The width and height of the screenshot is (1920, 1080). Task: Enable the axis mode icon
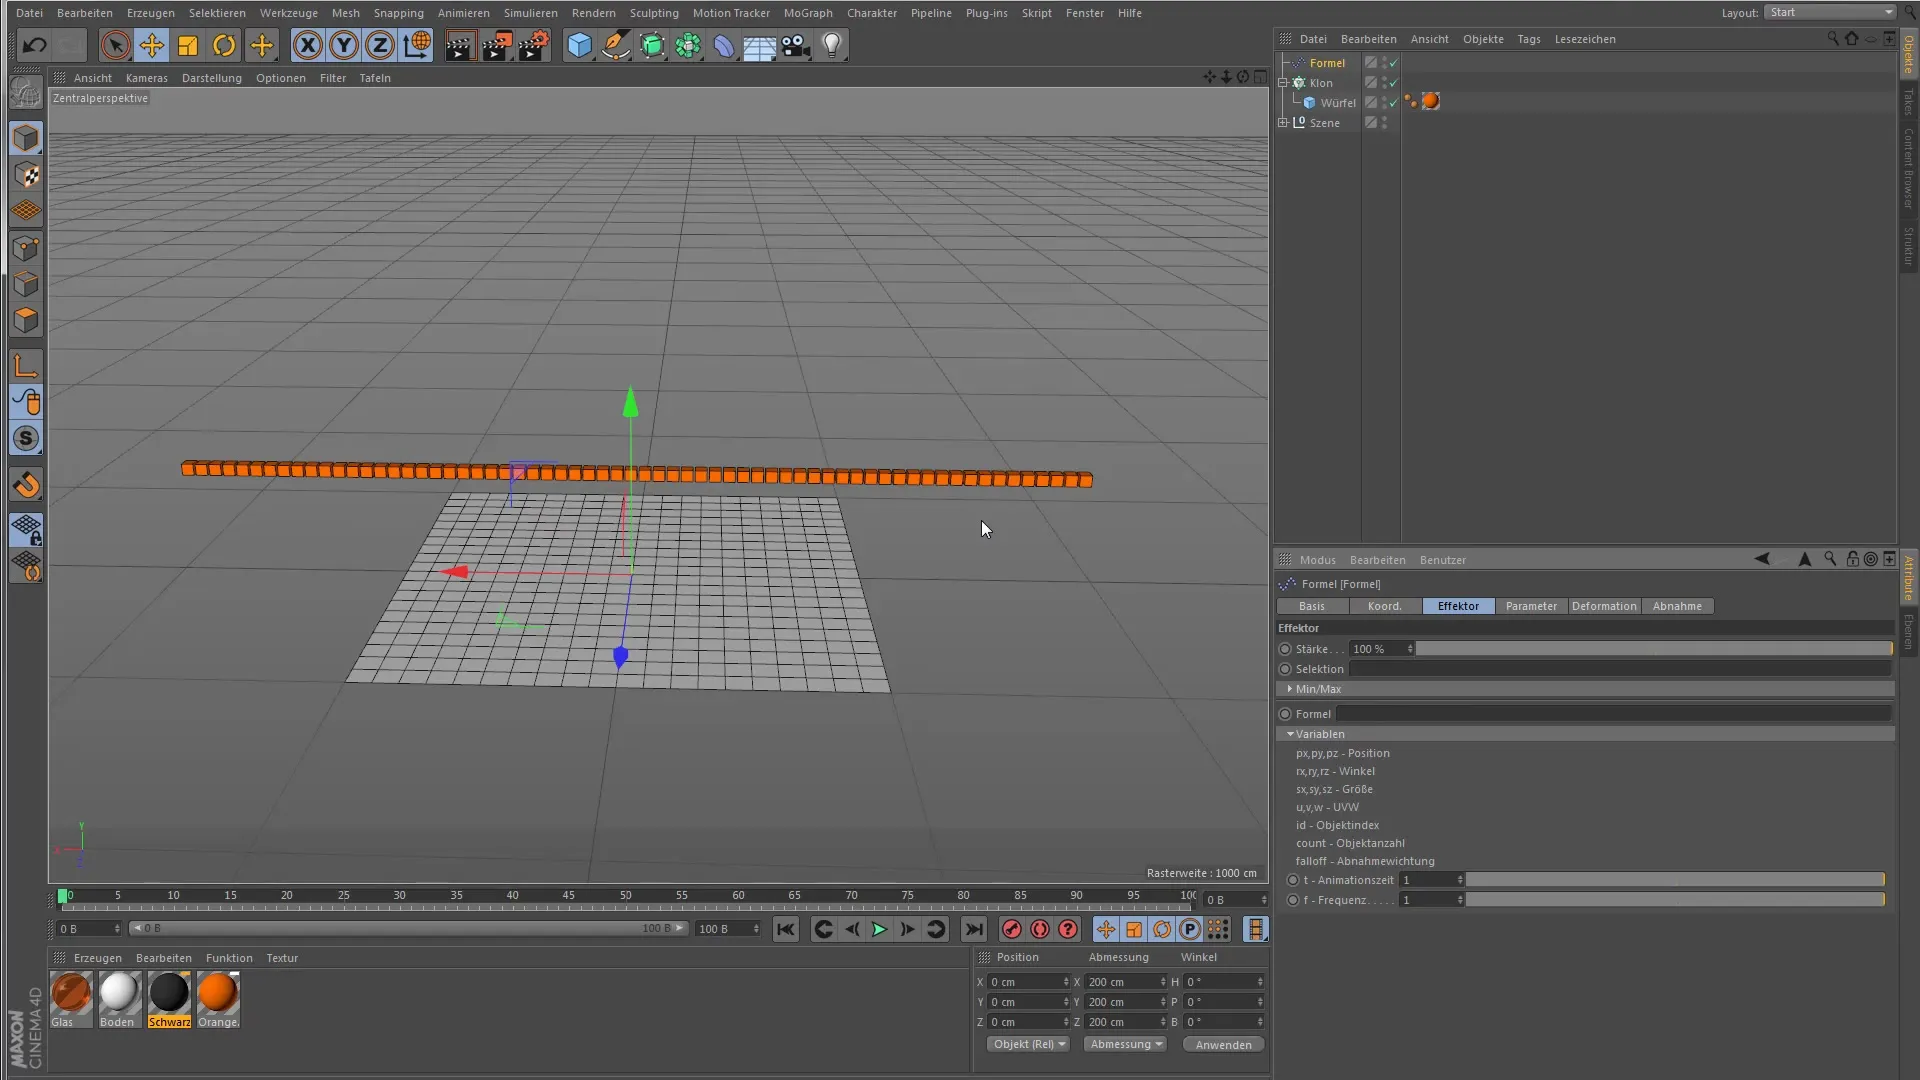(26, 366)
